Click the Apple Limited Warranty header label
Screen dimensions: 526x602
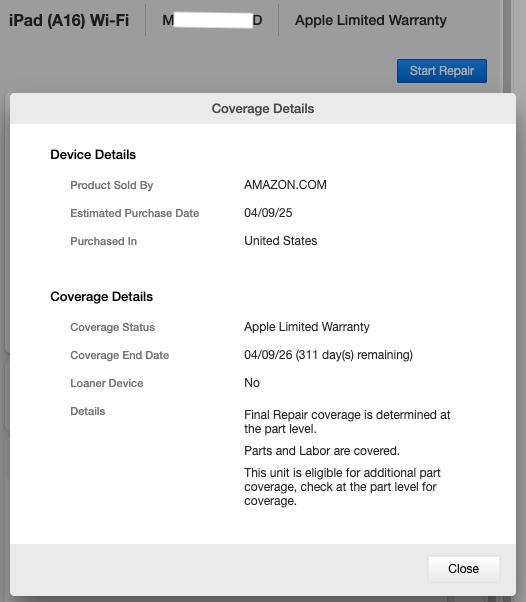click(x=371, y=20)
